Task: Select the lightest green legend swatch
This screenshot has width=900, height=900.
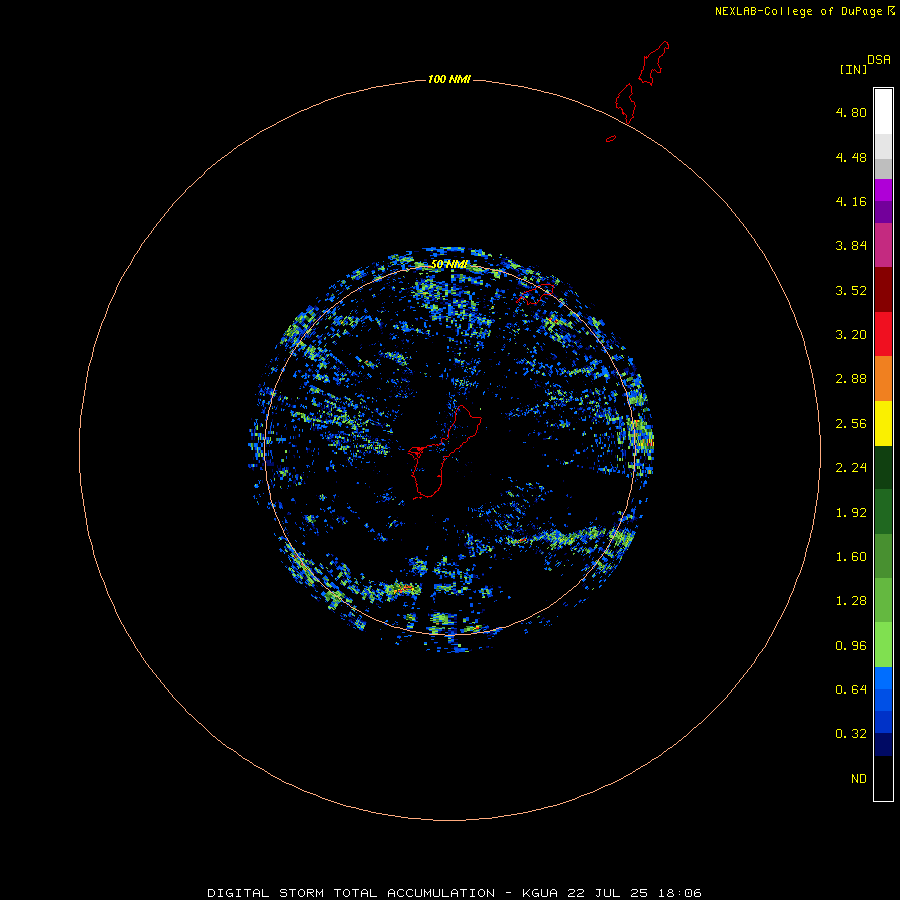Action: tap(883, 645)
